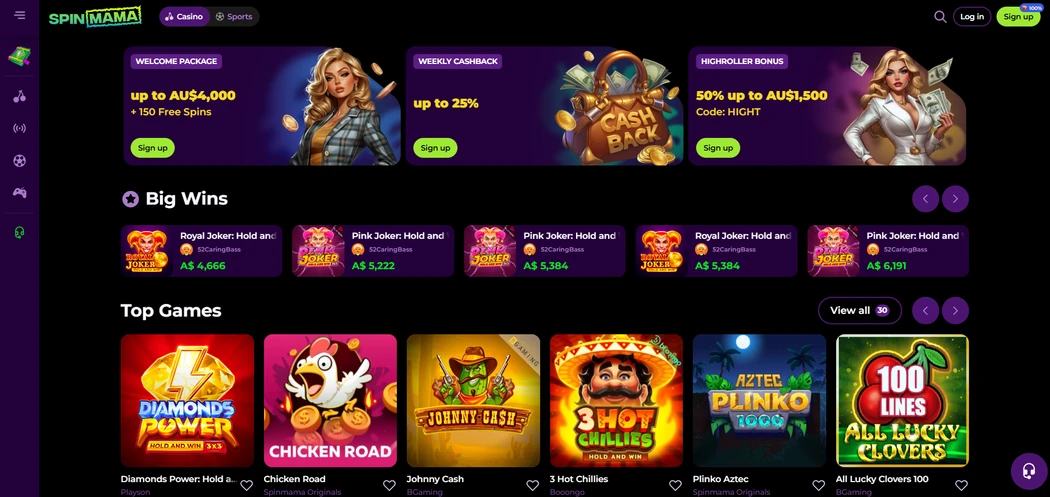Switch to the Sports tab
Viewport: 1050px width, 497px height.
coord(234,17)
